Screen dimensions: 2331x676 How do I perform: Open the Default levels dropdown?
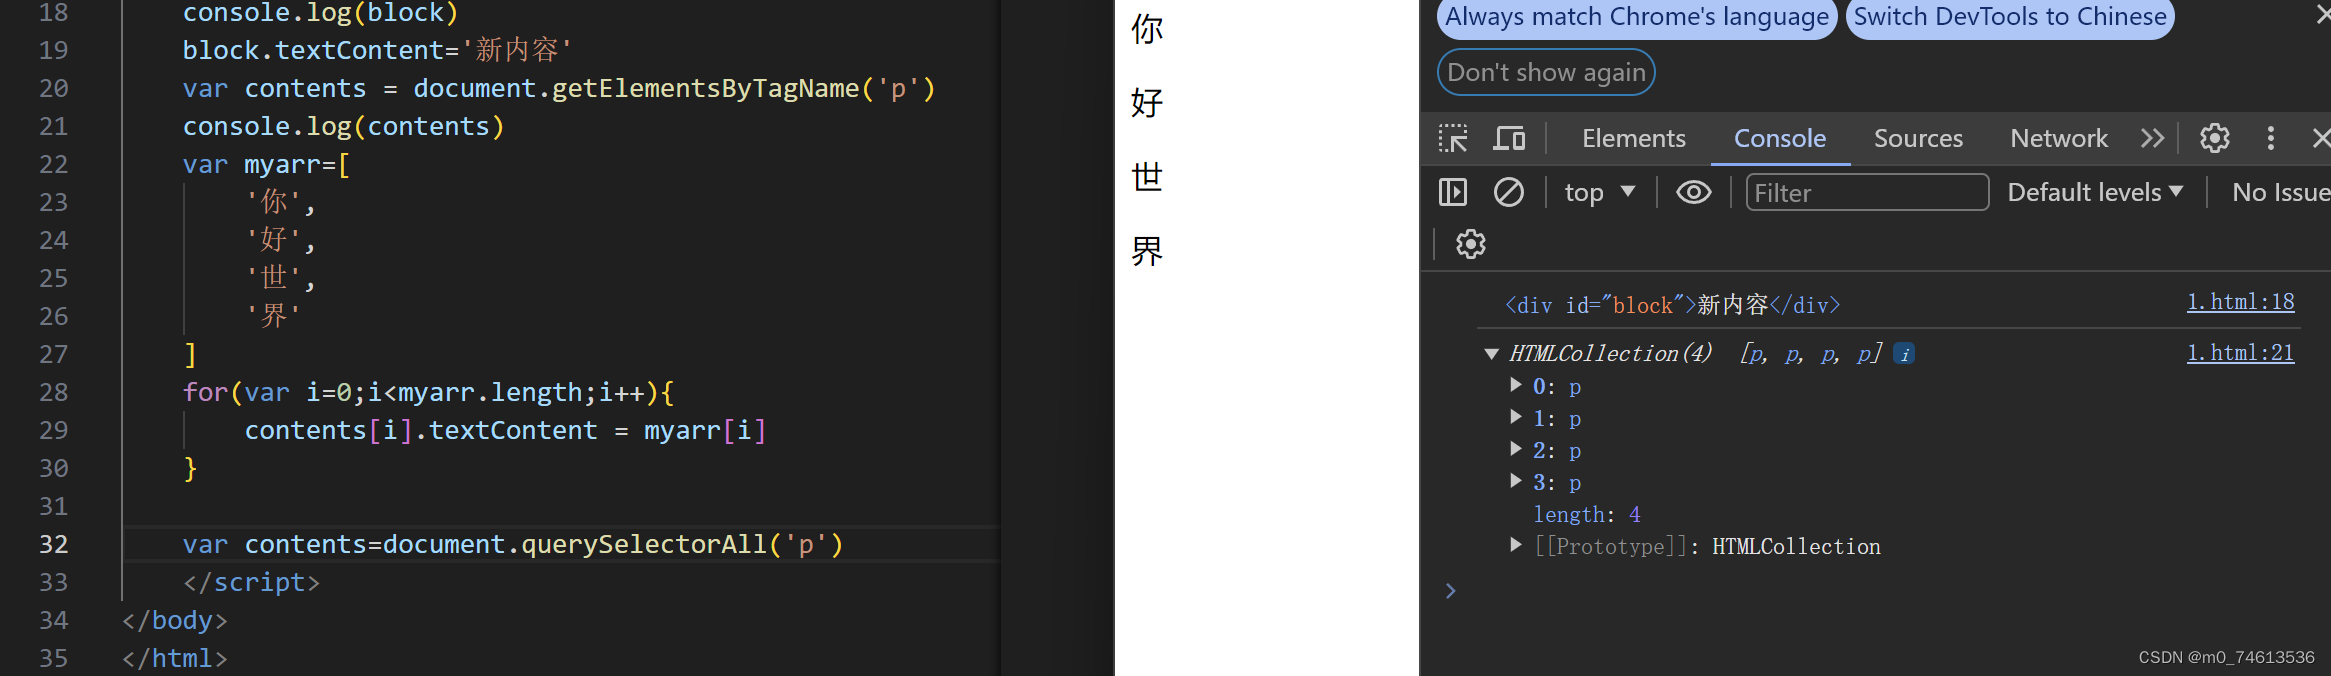click(2095, 192)
